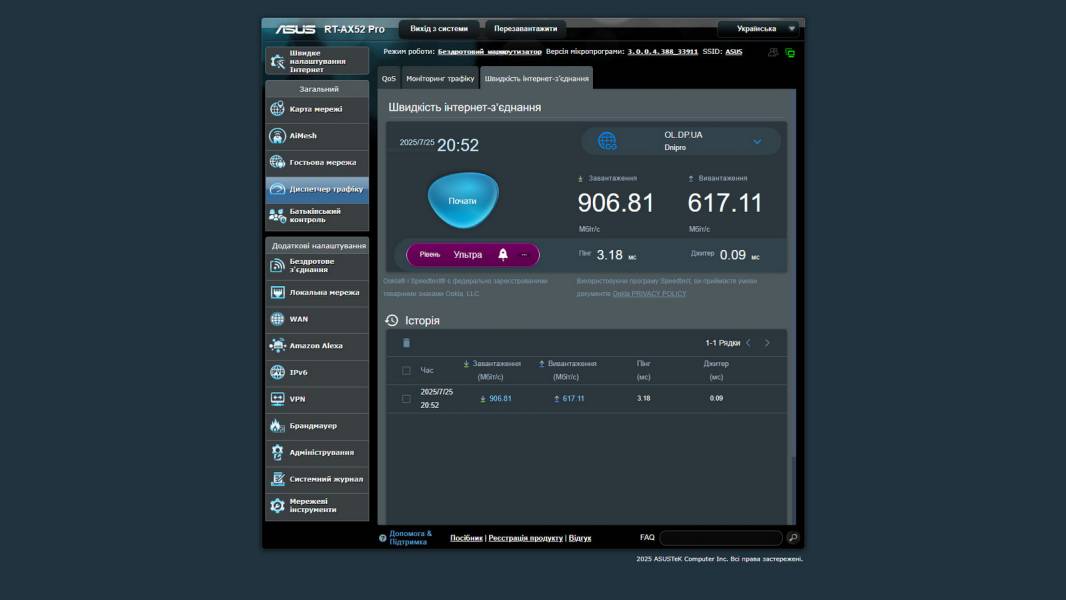This screenshot has height=600, width=1066.
Task: Check the select-all checkbox in history header
Action: click(x=406, y=371)
